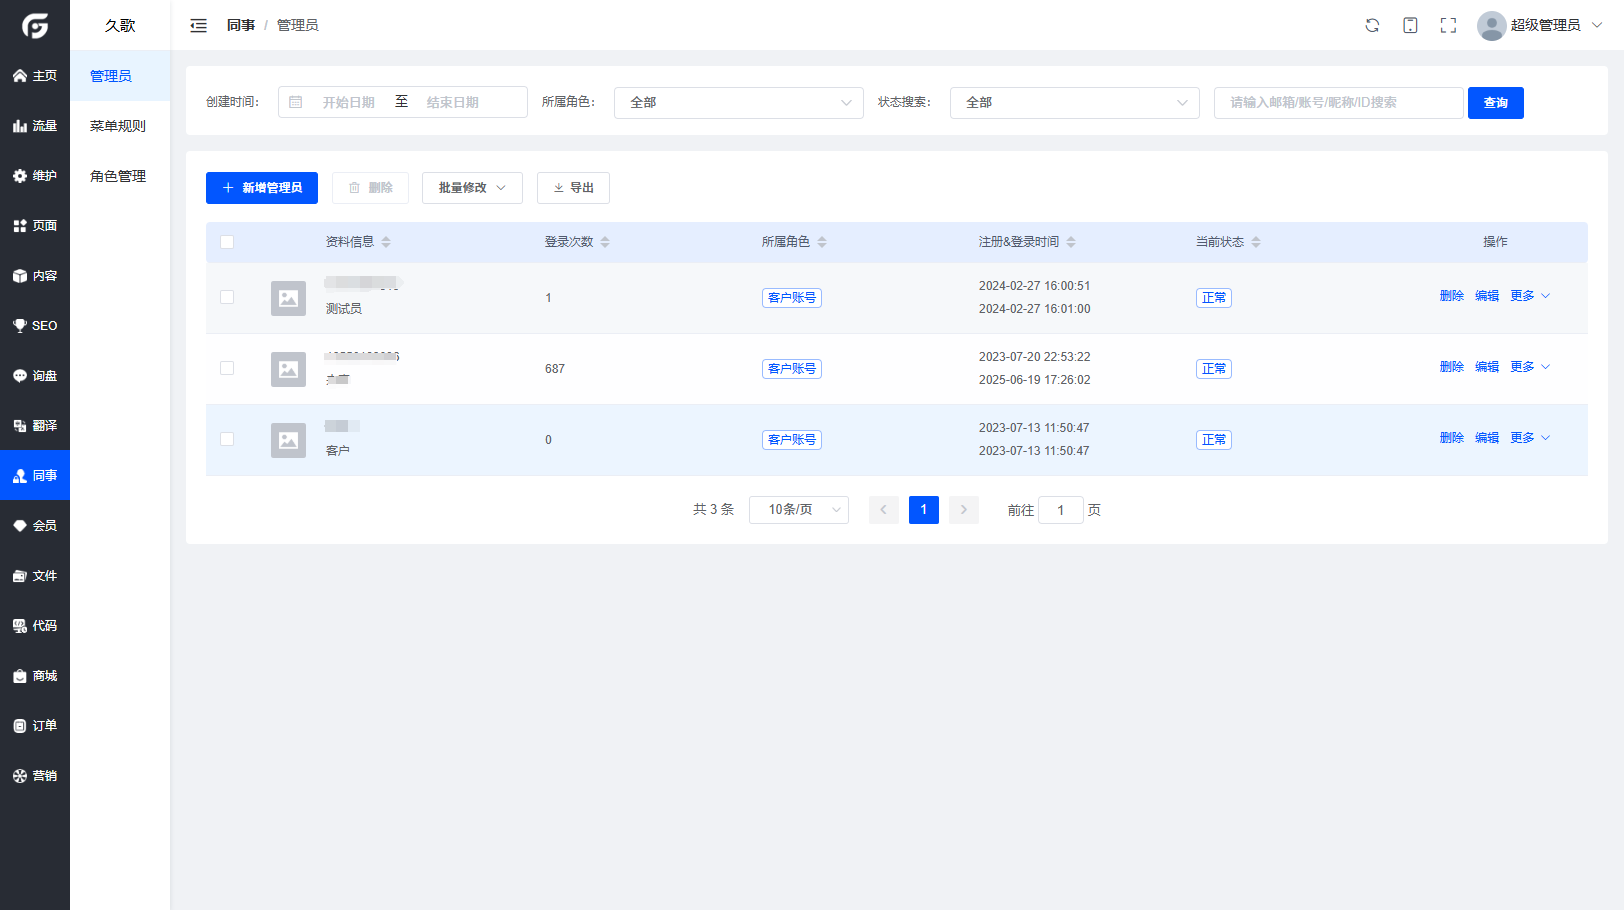Click 删除 for the 测试员 row

click(1451, 296)
